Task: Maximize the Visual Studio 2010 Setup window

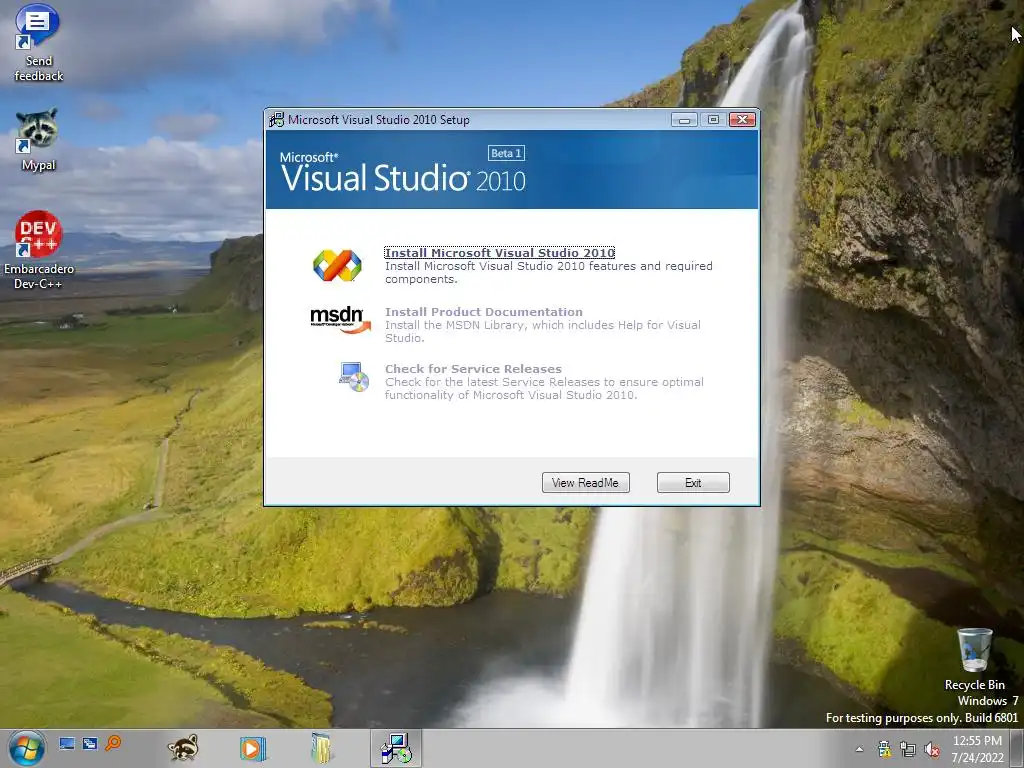Action: [713, 120]
